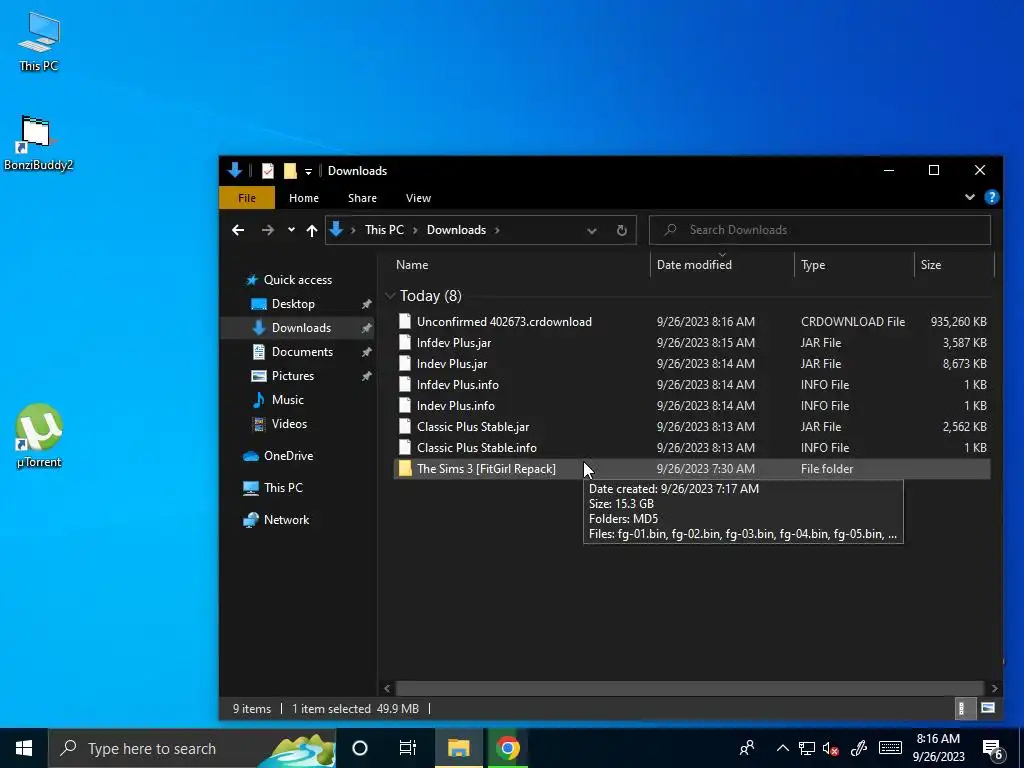
Task: Open the Action Center notifications
Action: tap(993, 749)
